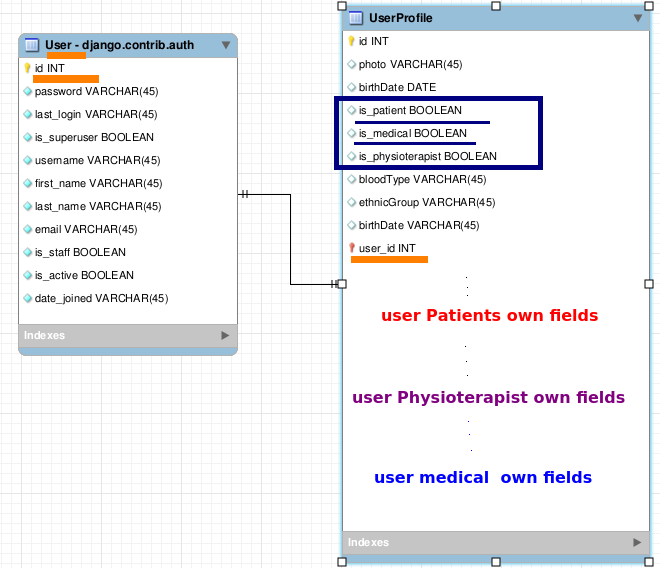The width and height of the screenshot is (660, 568).
Task: Select 'last_name VARCHAR(45)' column
Action: point(98,206)
